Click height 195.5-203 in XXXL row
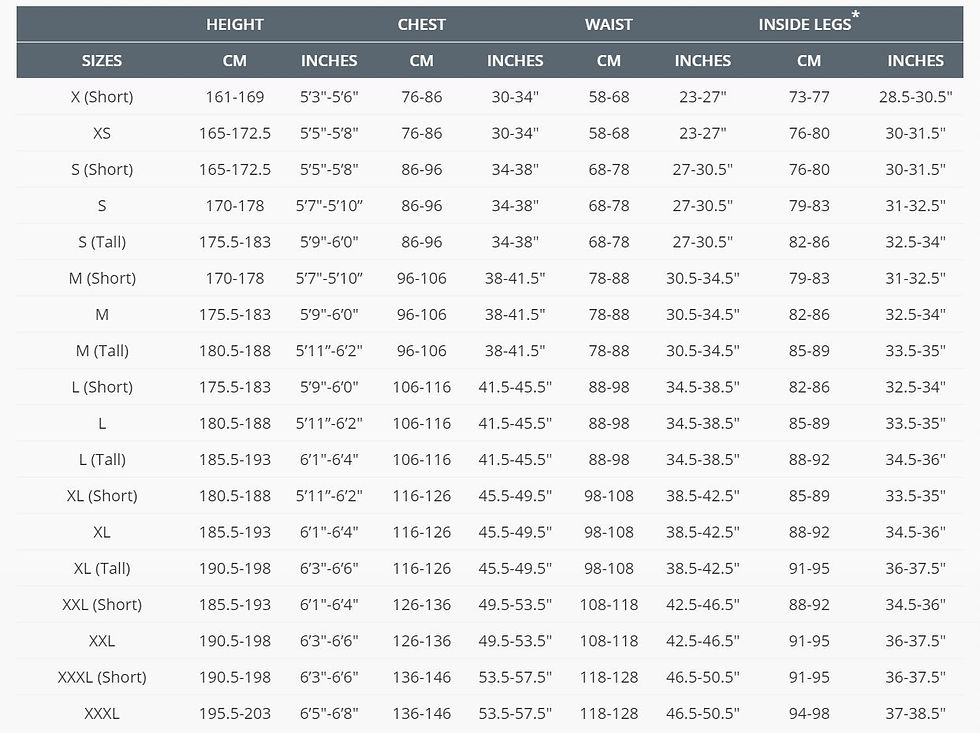Image resolution: width=980 pixels, height=733 pixels. point(234,713)
